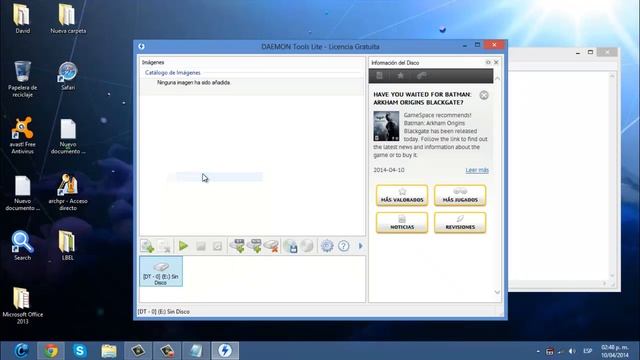
Task: Select the Safari desktop shortcut
Action: pyautogui.click(x=68, y=76)
